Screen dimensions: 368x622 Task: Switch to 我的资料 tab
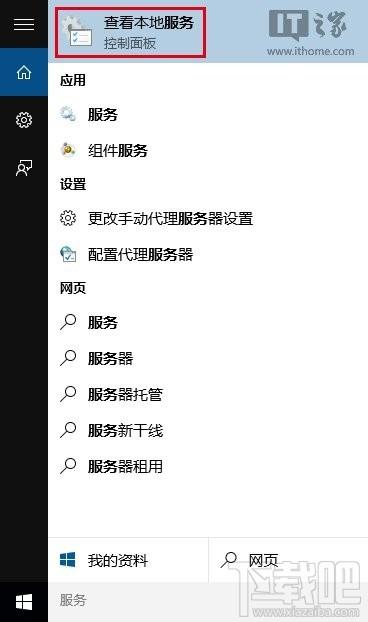coord(128,561)
